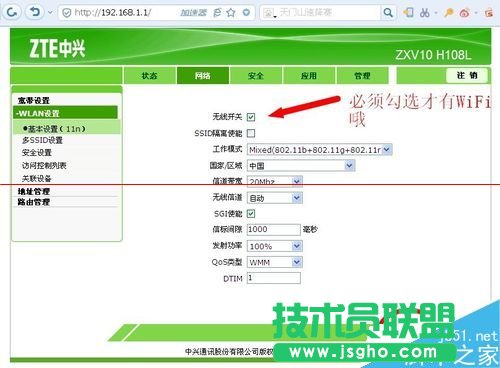Click the compatibility mode icon in address bar

click(217, 13)
